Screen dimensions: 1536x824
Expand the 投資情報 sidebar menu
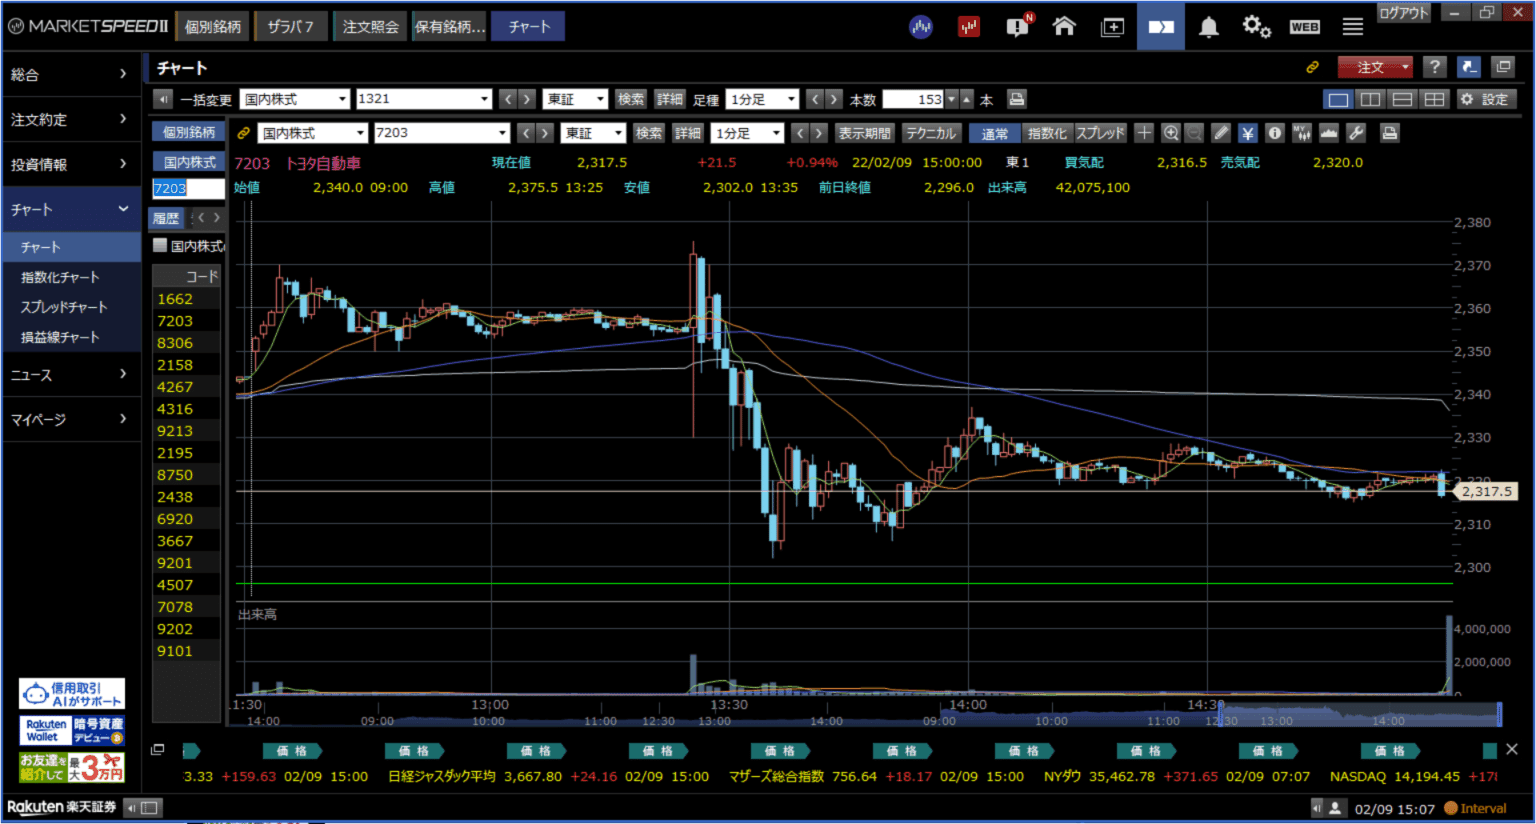click(x=70, y=164)
